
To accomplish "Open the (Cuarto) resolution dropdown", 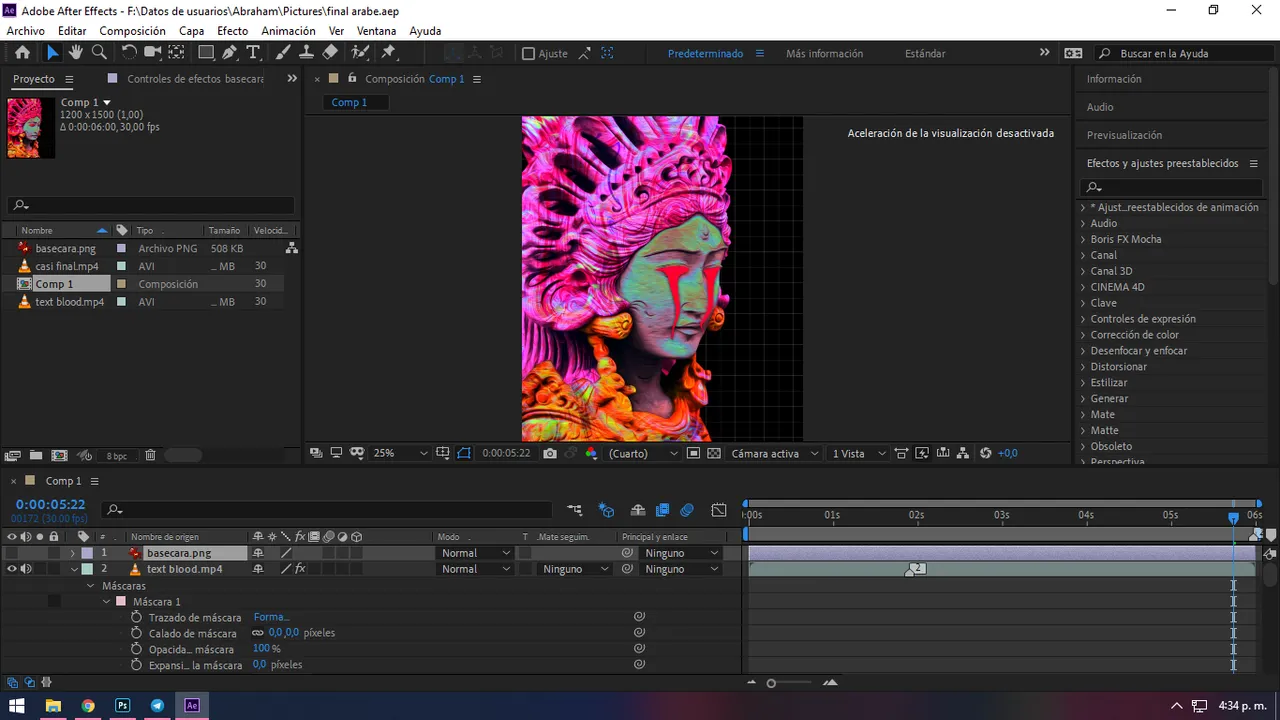I will (x=642, y=453).
